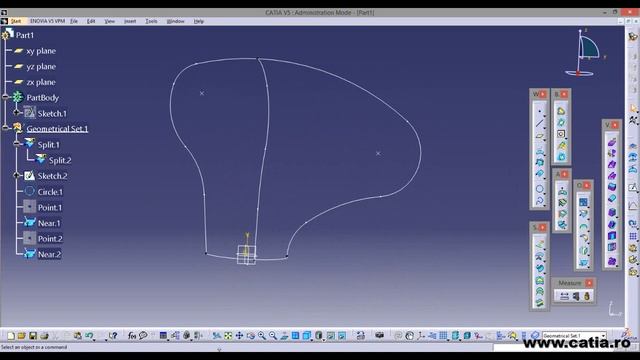The image size is (640, 360).
Task: Close the V toolbar
Action: (x=615, y=125)
